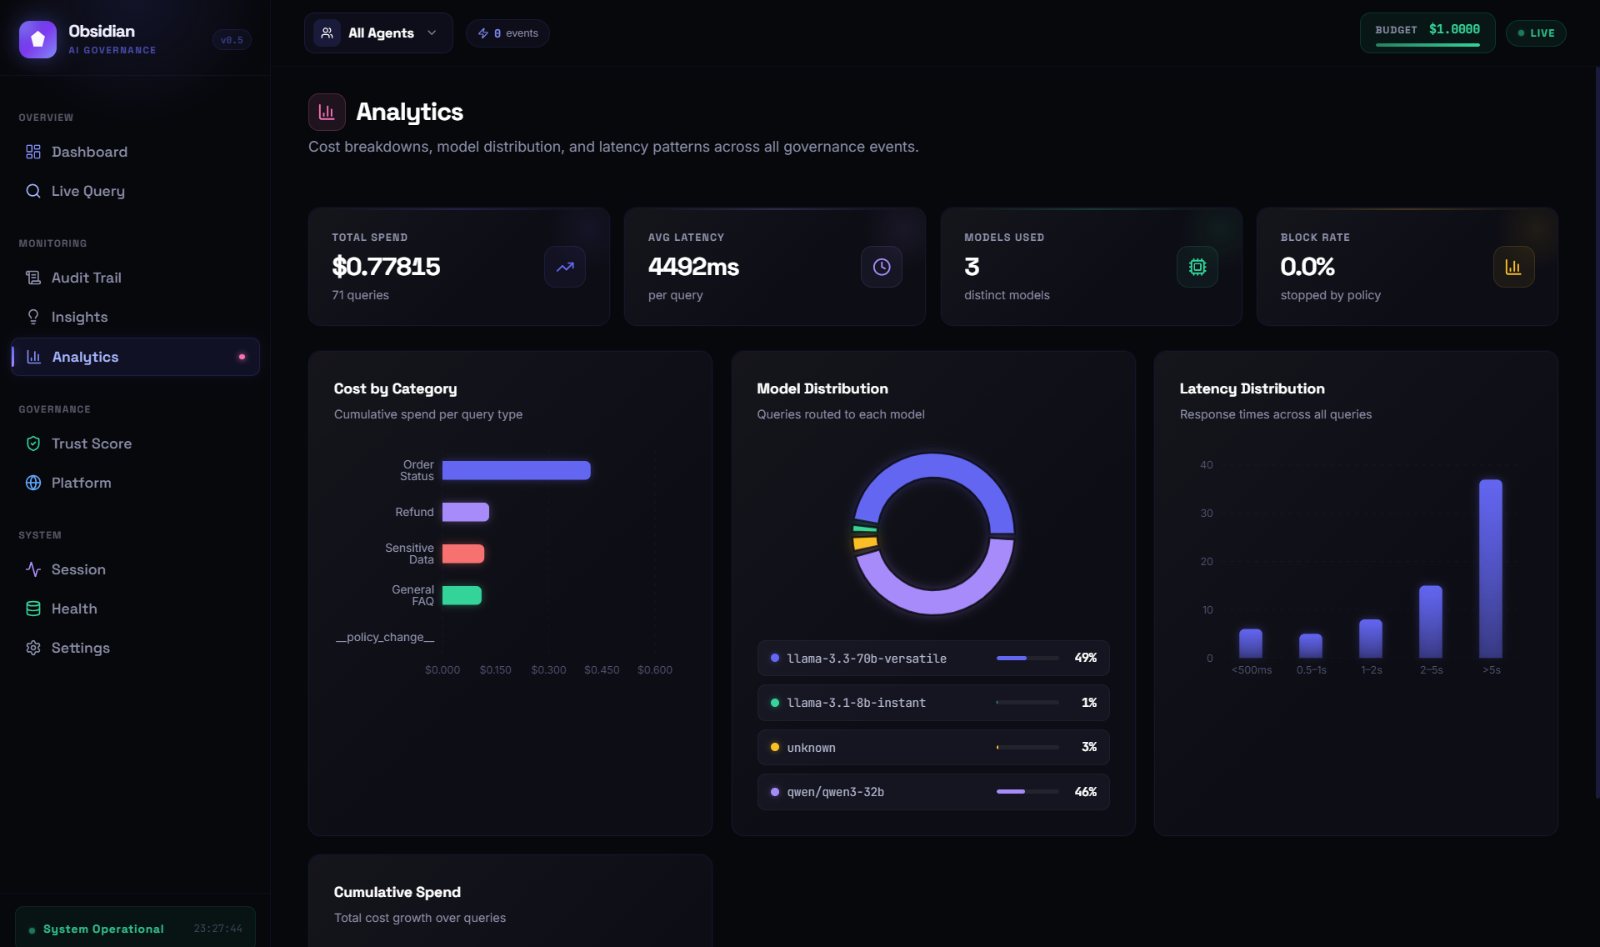Open Platform governance page
The height and width of the screenshot is (947, 1600).
[x=135, y=483]
